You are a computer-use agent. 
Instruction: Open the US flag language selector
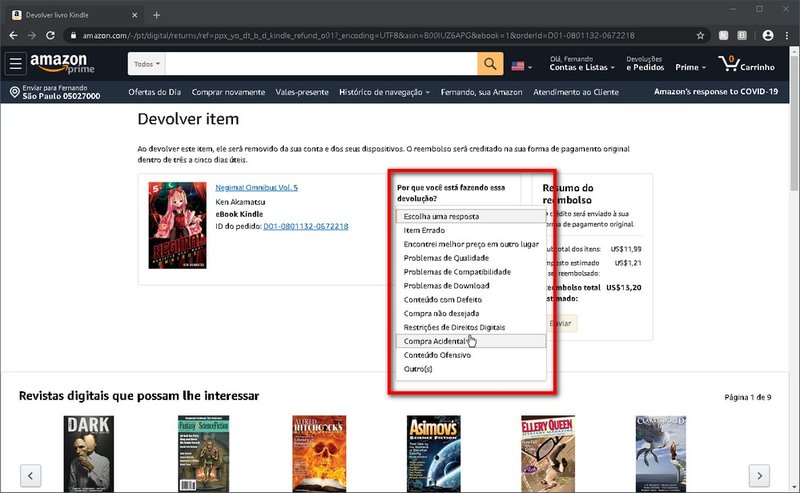click(x=521, y=66)
